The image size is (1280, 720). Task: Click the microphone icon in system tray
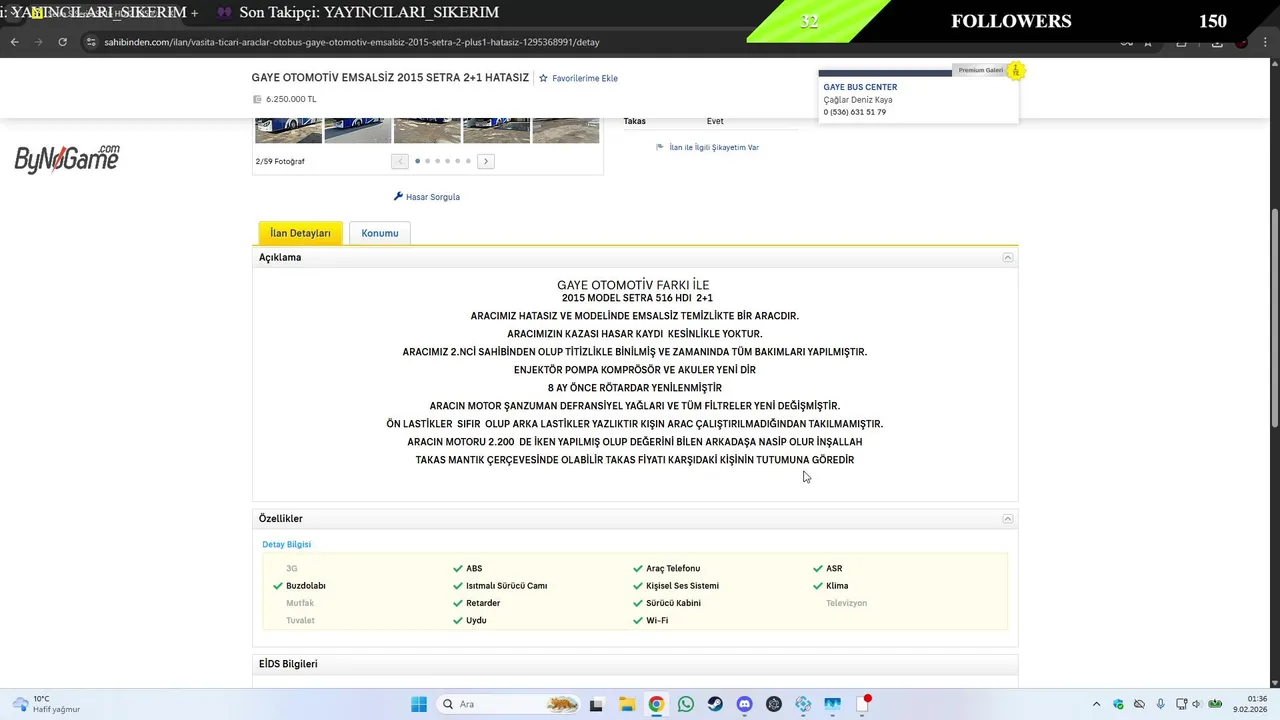[x=1160, y=704]
